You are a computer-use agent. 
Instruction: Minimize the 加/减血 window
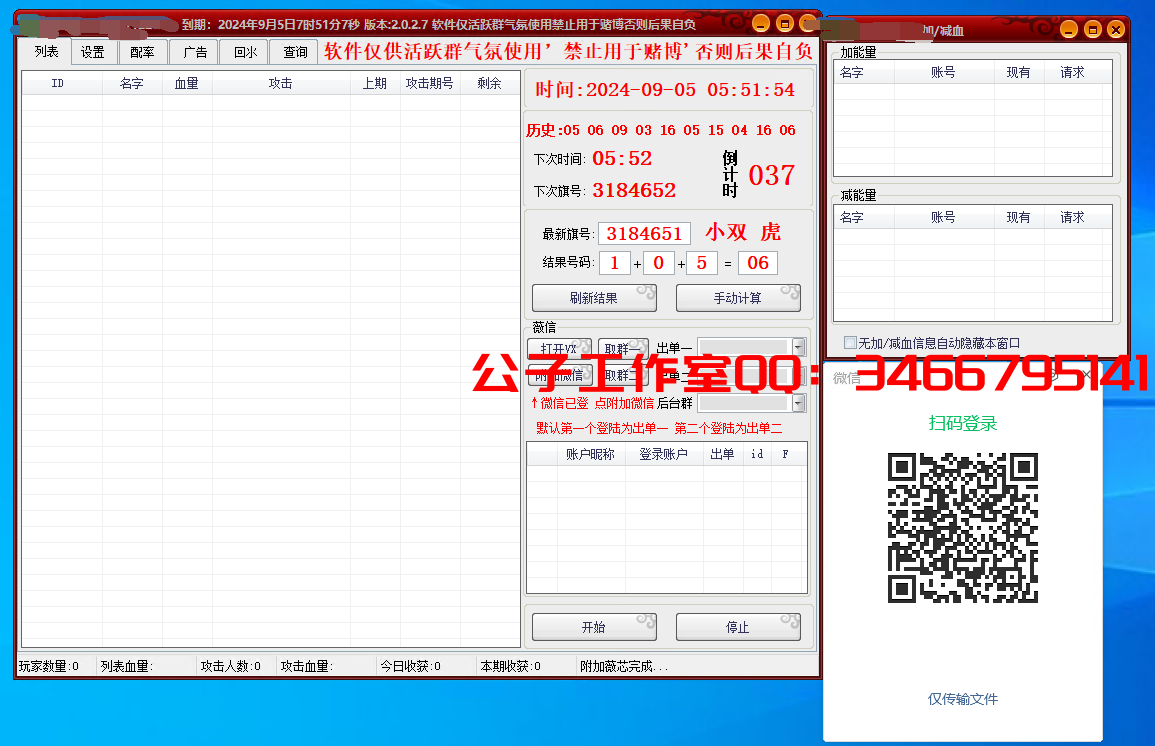1069,29
